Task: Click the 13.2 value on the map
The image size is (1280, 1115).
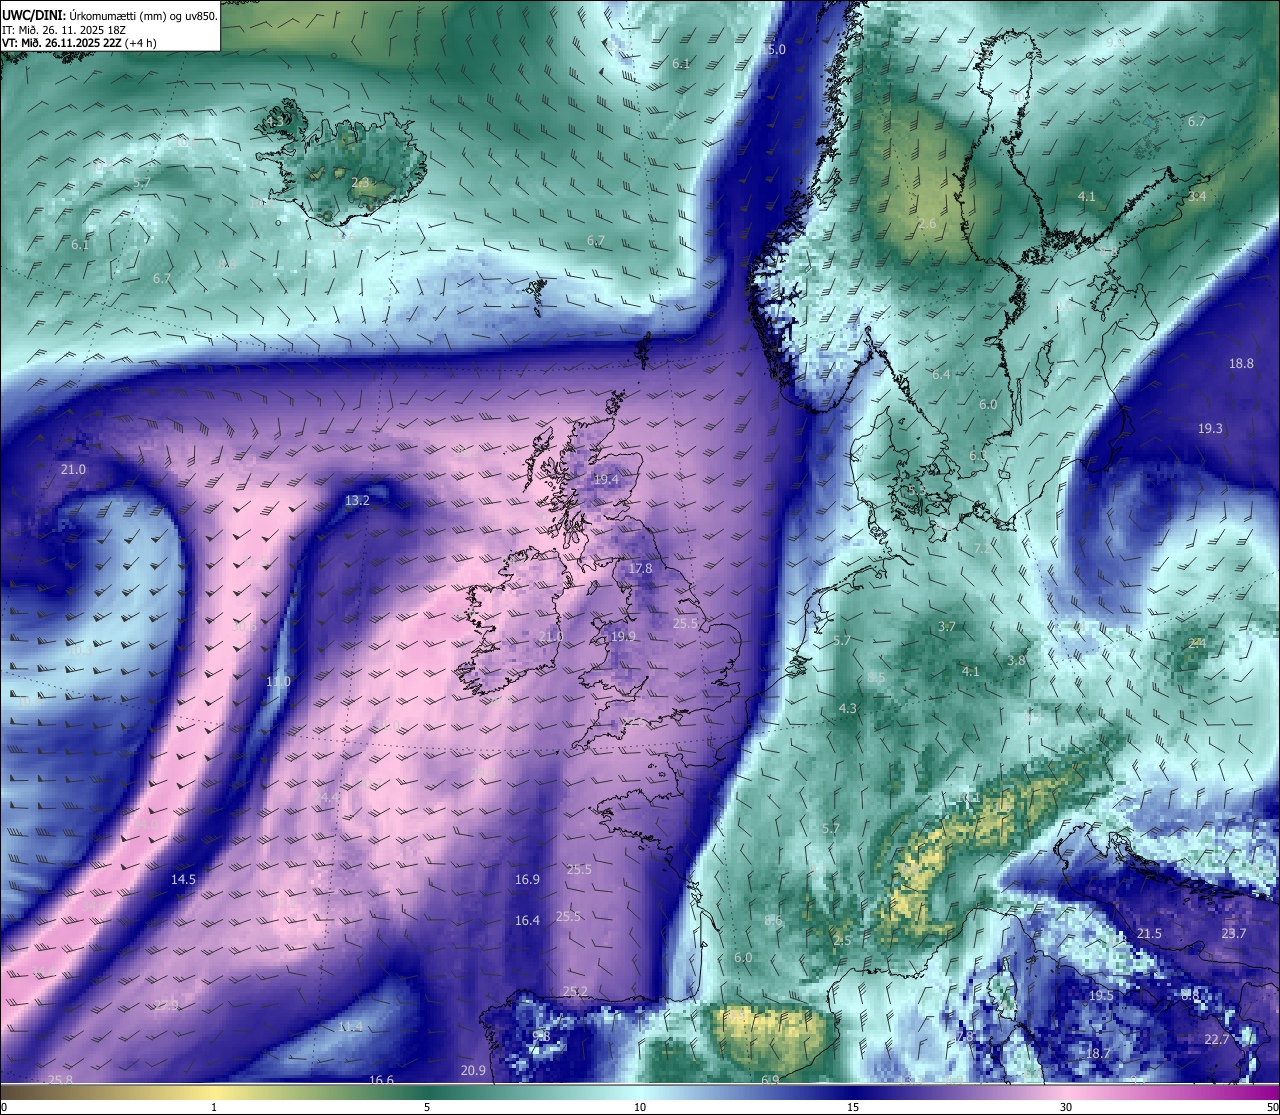Action: tap(357, 500)
